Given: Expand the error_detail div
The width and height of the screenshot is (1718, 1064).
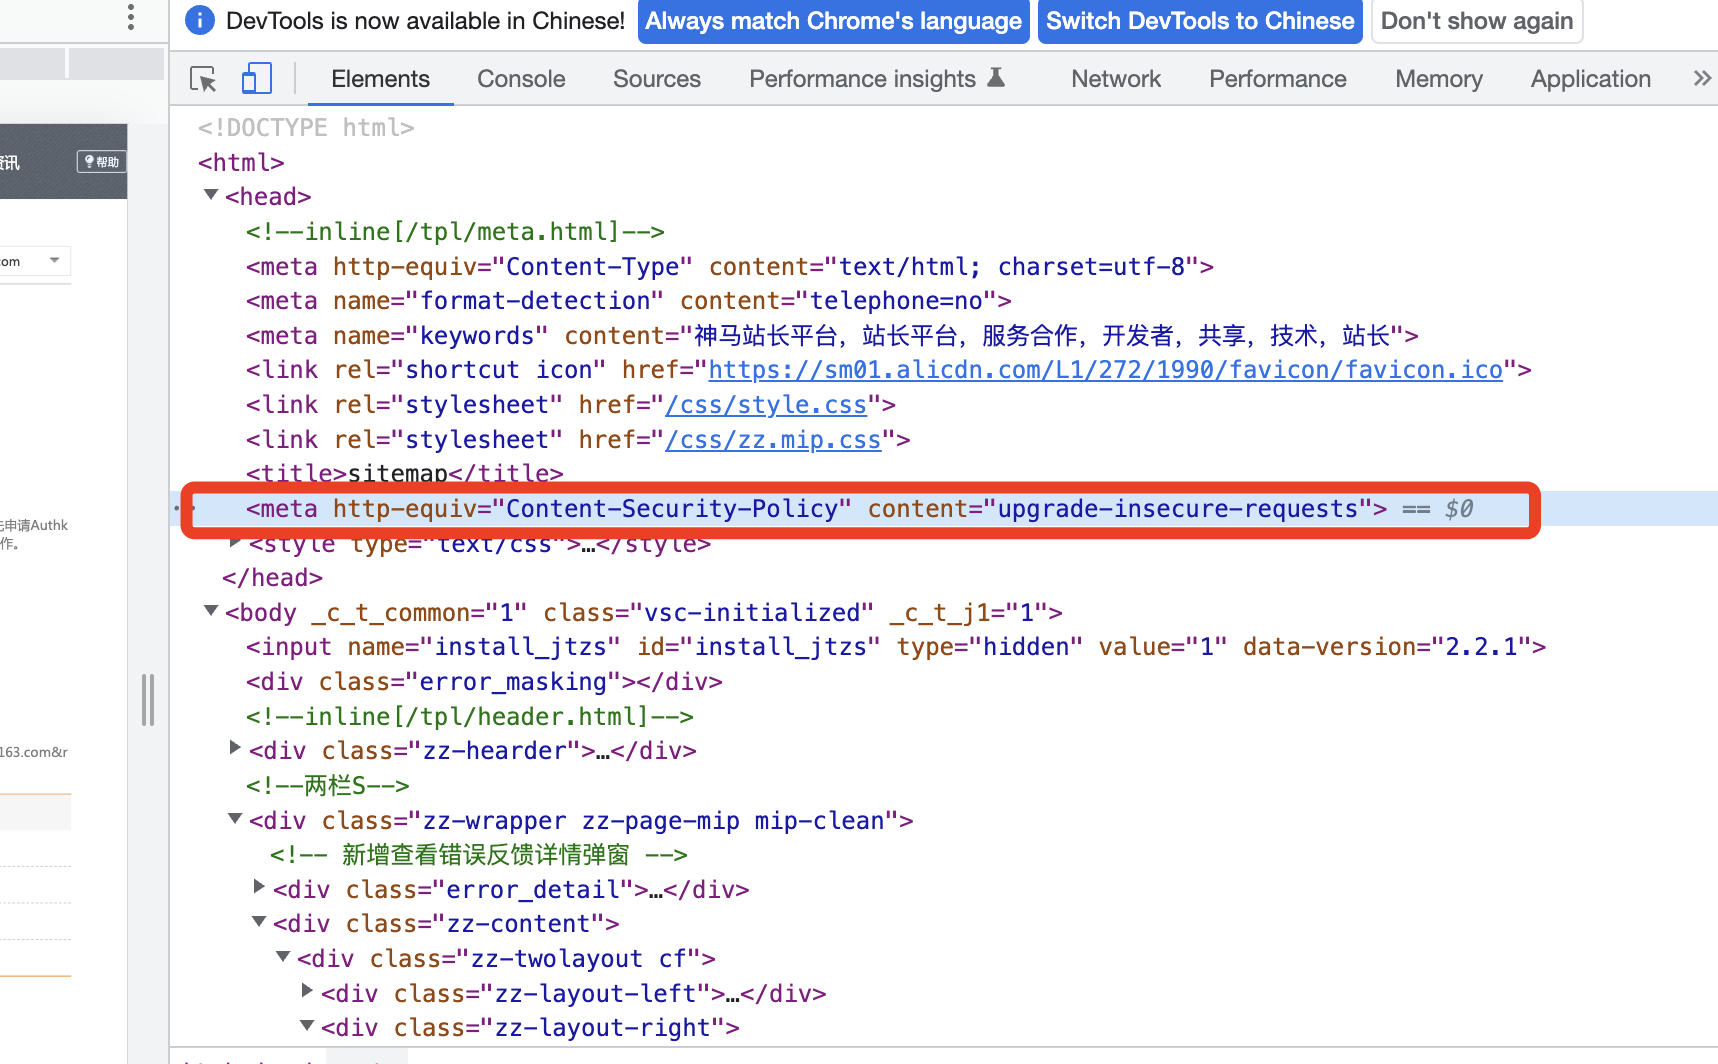Looking at the screenshot, I should (259, 886).
